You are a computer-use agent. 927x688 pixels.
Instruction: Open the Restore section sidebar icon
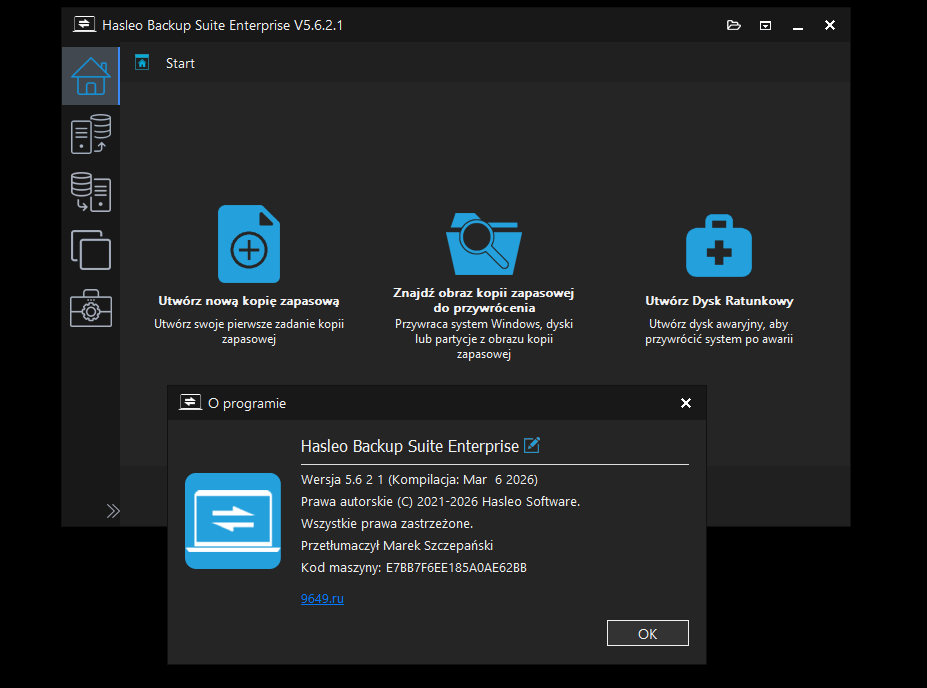point(90,192)
